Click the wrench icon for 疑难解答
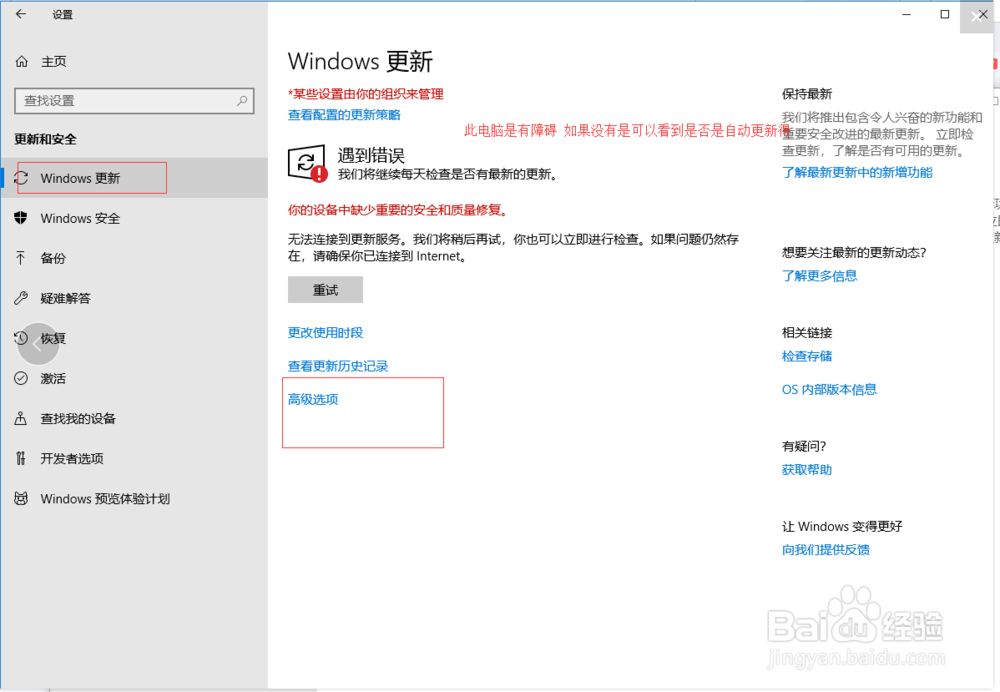The width and height of the screenshot is (1000, 692). 21,298
